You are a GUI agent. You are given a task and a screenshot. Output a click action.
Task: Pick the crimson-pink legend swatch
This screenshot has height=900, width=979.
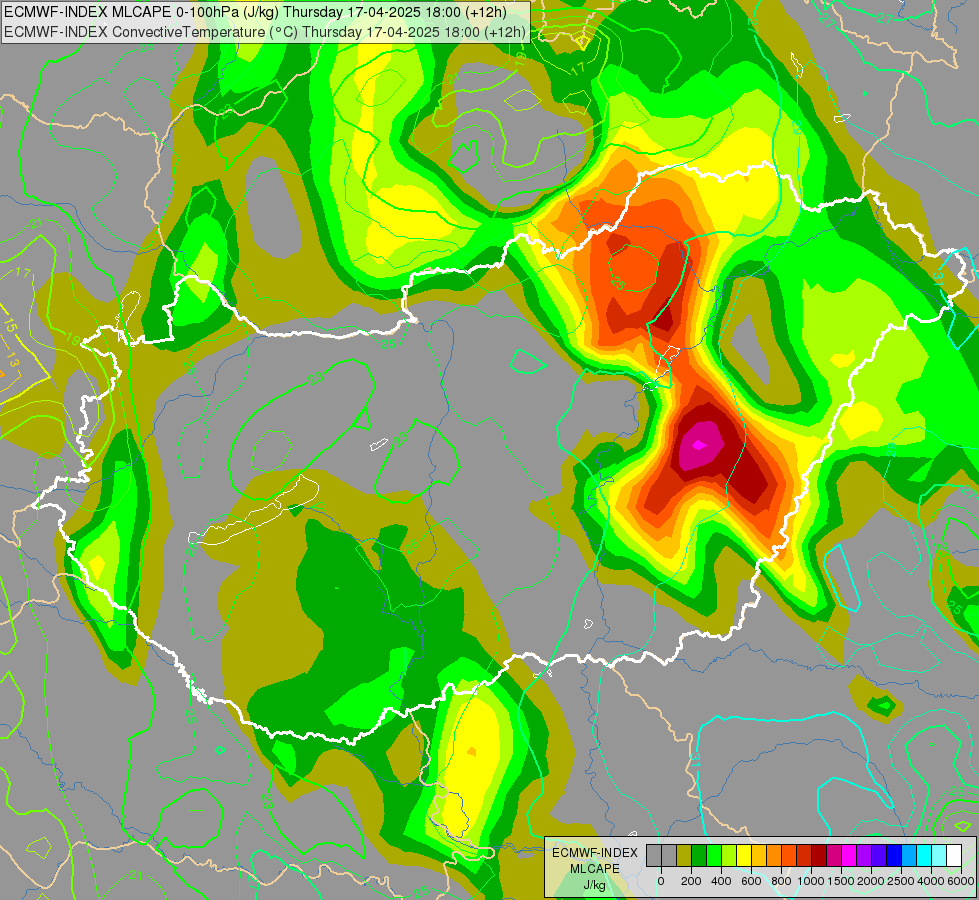(834, 855)
